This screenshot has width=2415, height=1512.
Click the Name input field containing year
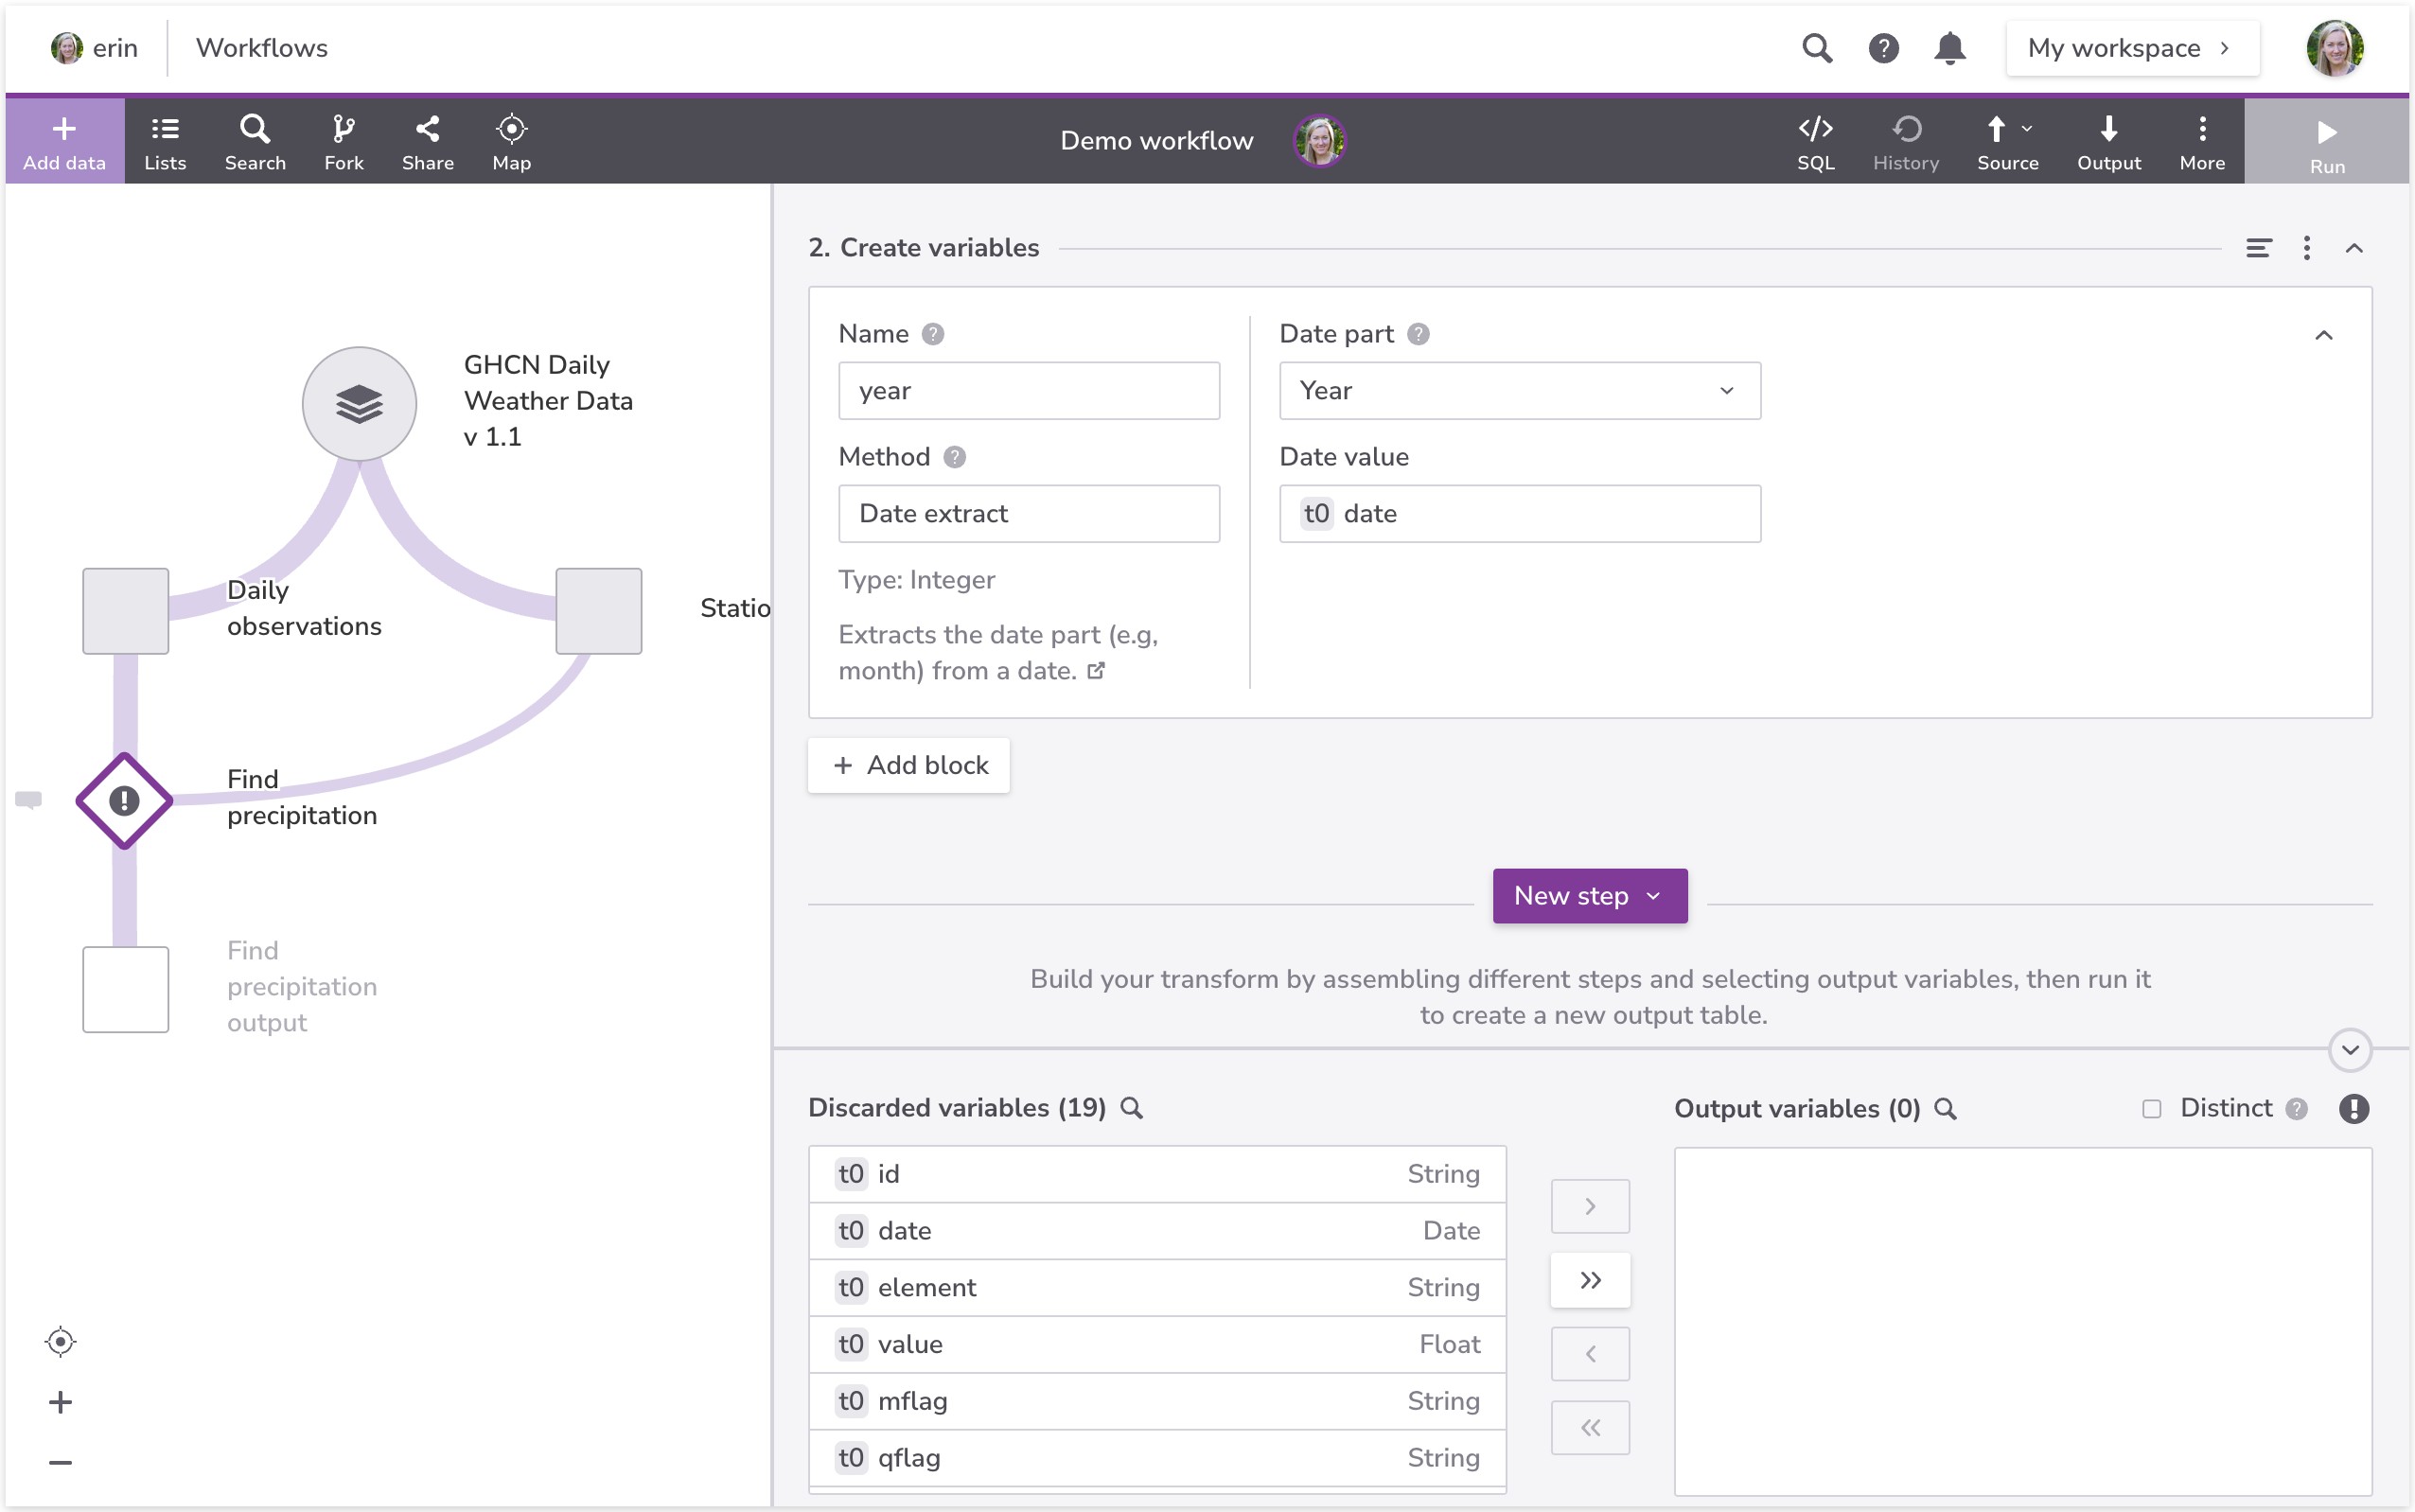[x=1028, y=391]
